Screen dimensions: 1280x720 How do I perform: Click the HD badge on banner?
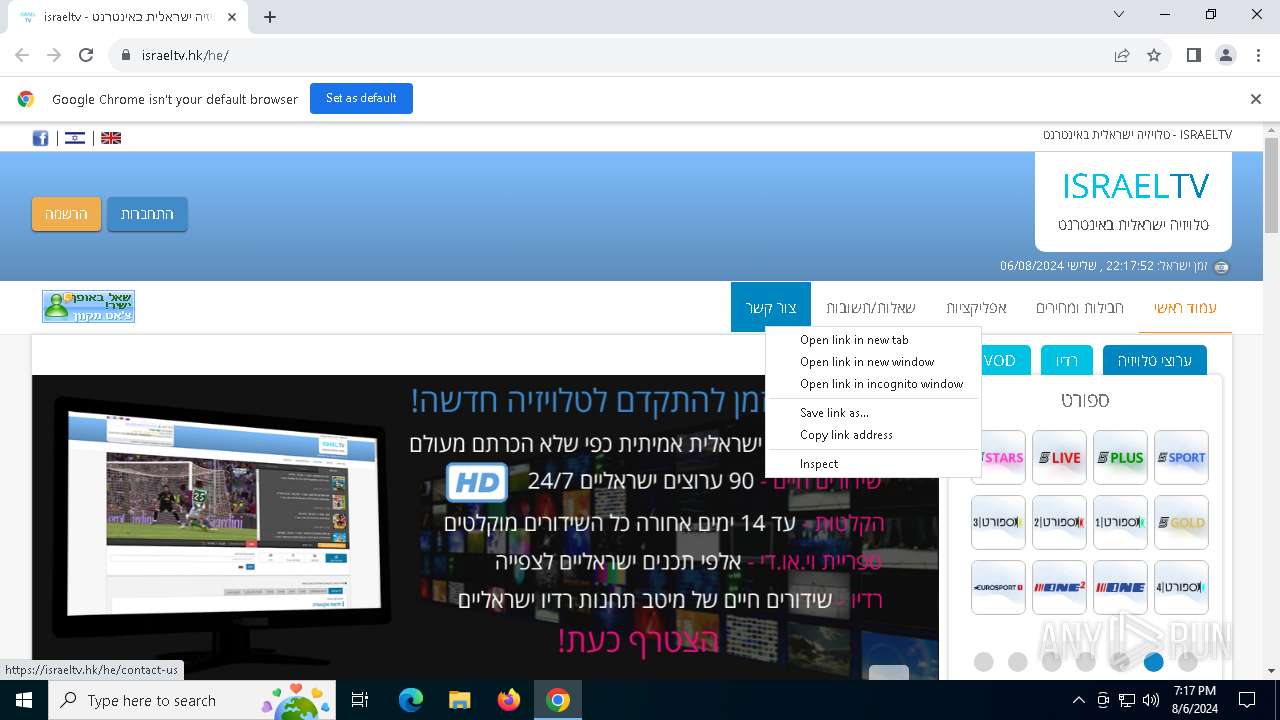point(476,482)
